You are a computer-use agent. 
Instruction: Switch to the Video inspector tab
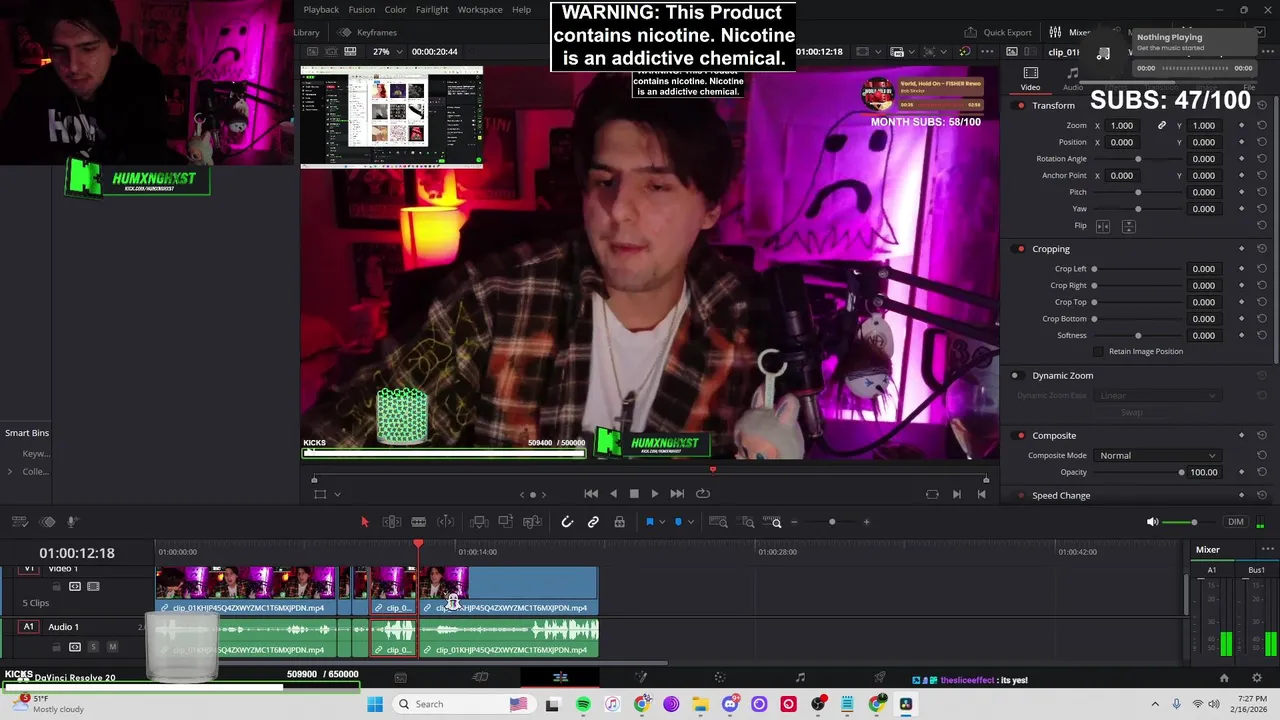coord(1030,79)
